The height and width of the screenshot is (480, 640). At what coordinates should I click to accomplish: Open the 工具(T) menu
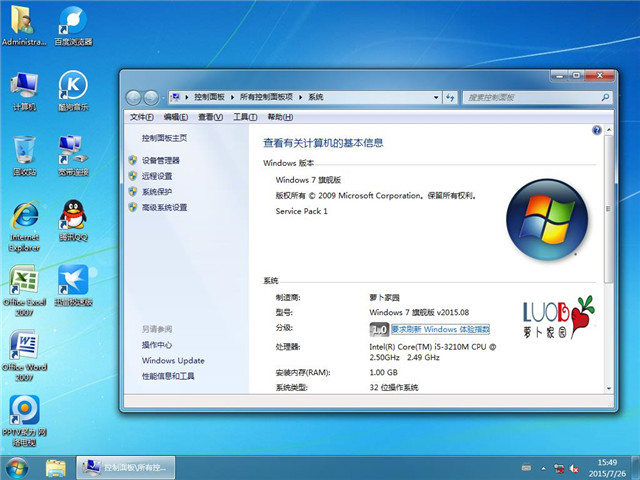(x=244, y=117)
